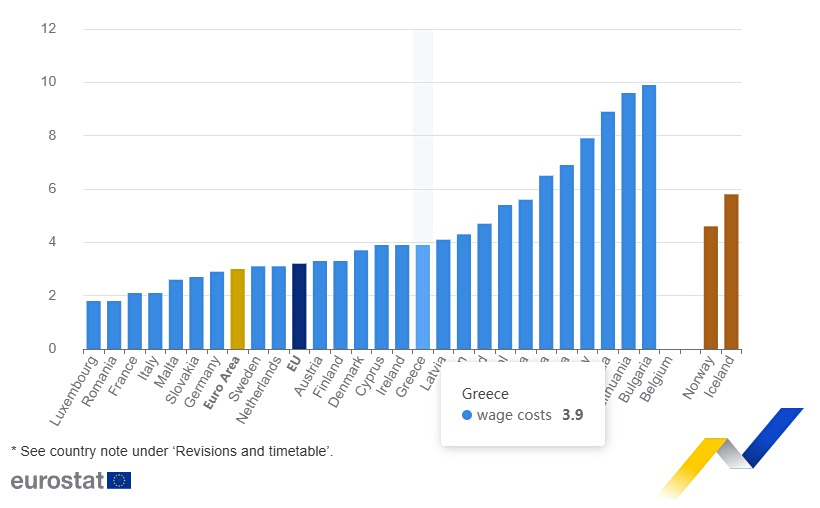The height and width of the screenshot is (508, 820).
Task: Click the Sweden bar
Action: point(258,308)
